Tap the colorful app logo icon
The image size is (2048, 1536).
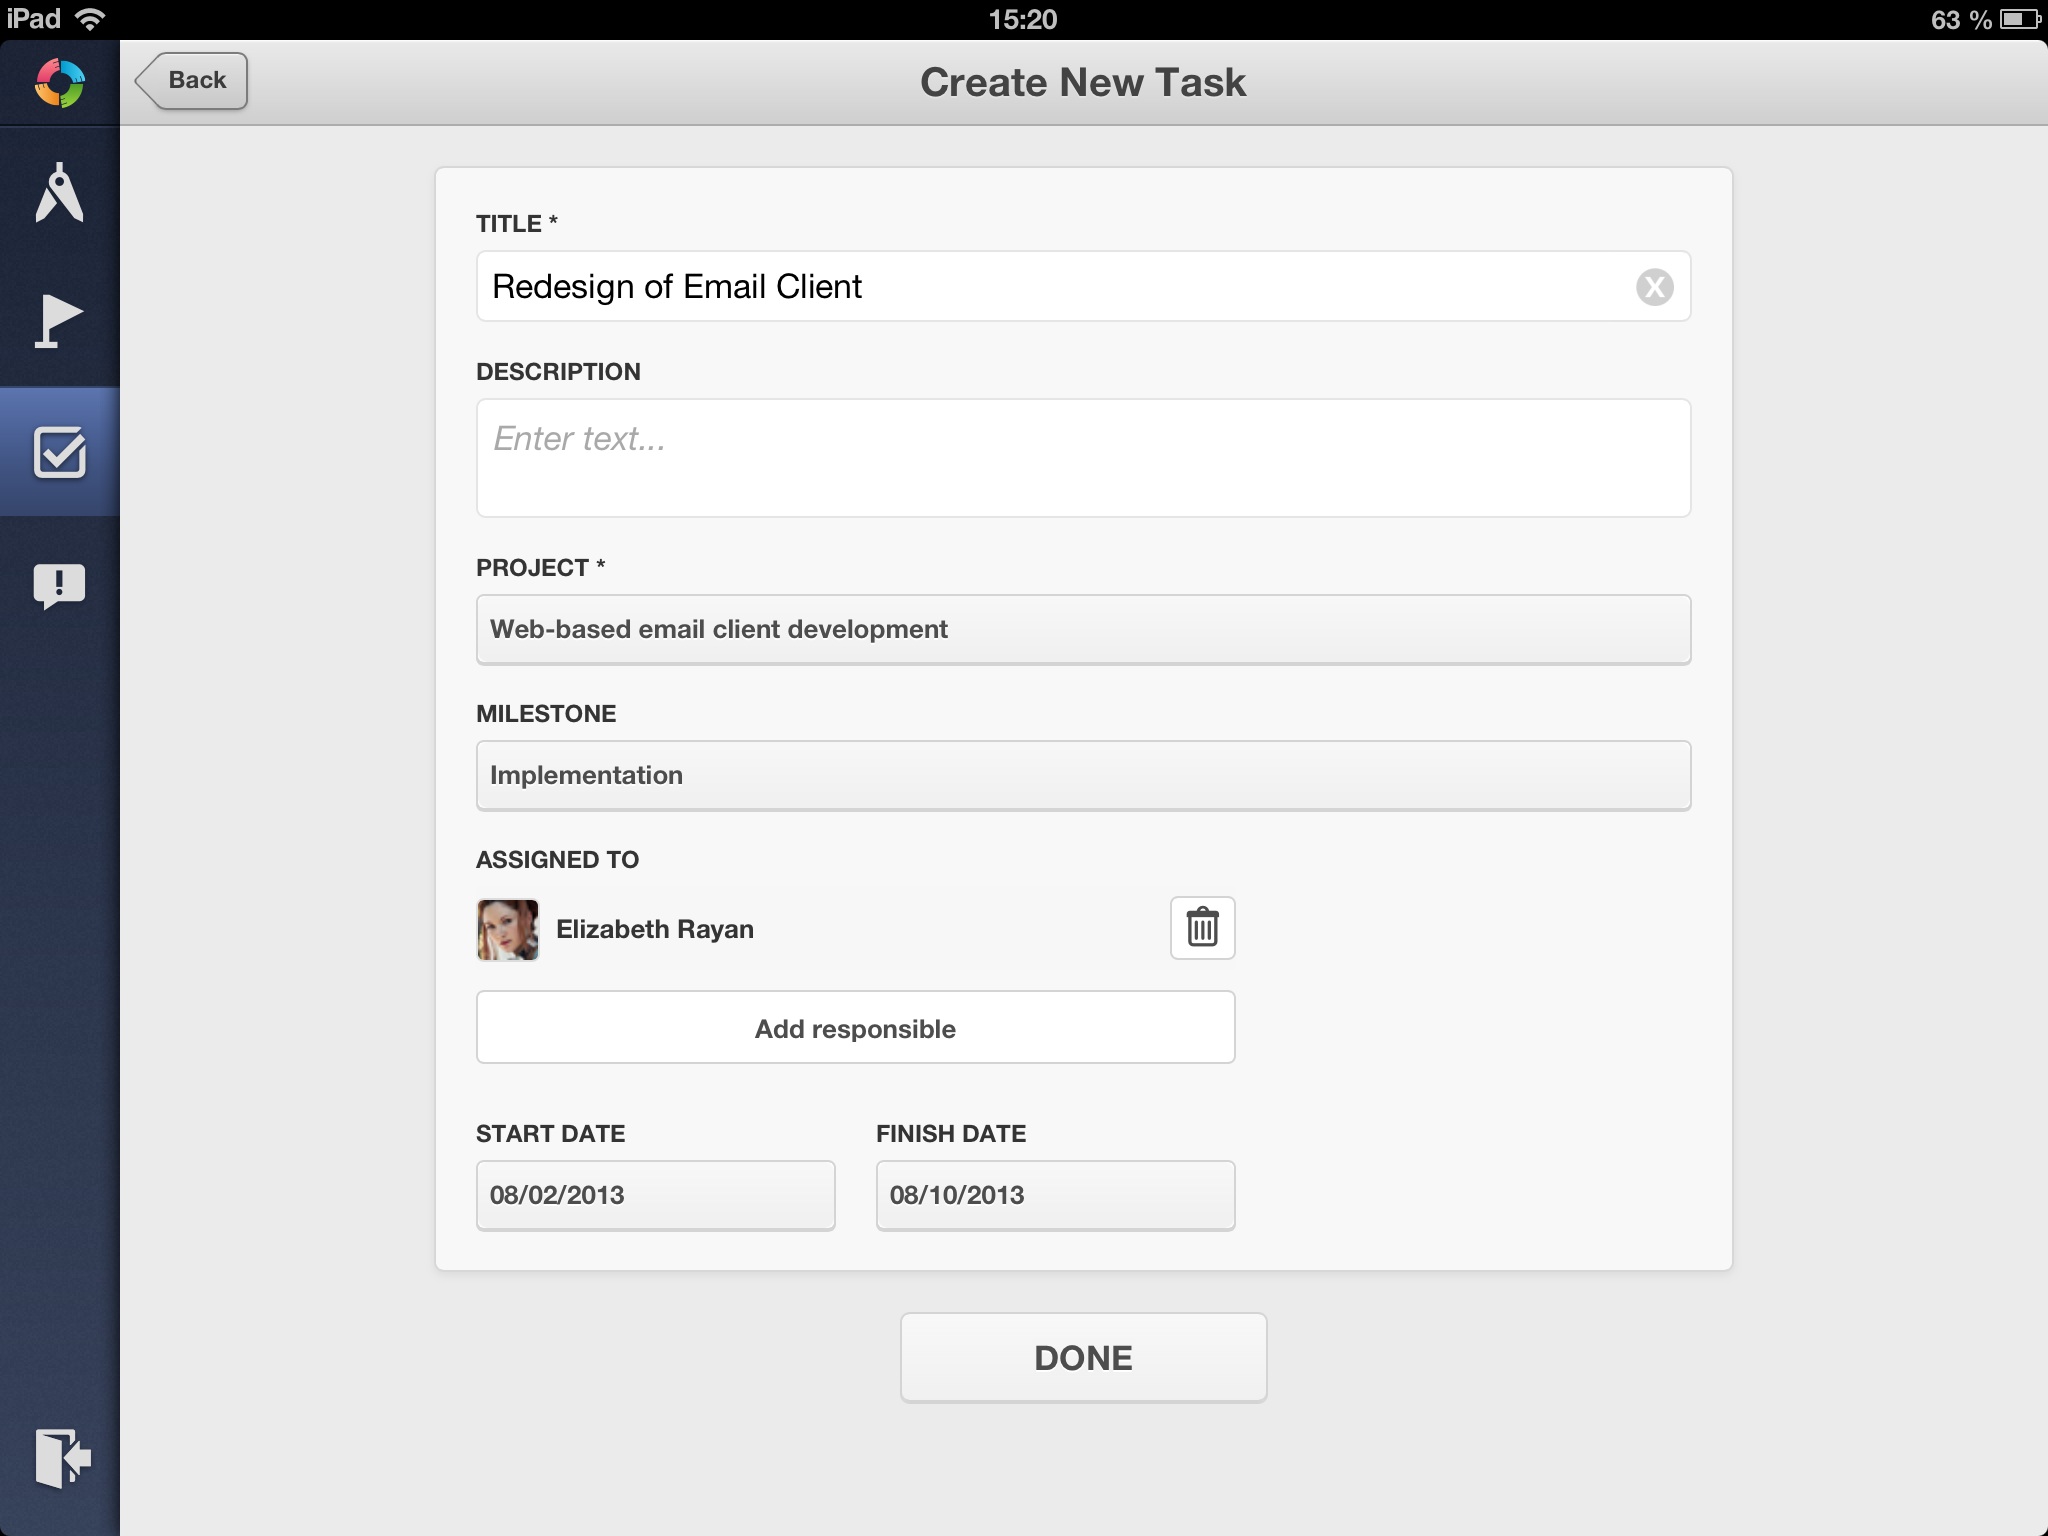(x=59, y=82)
